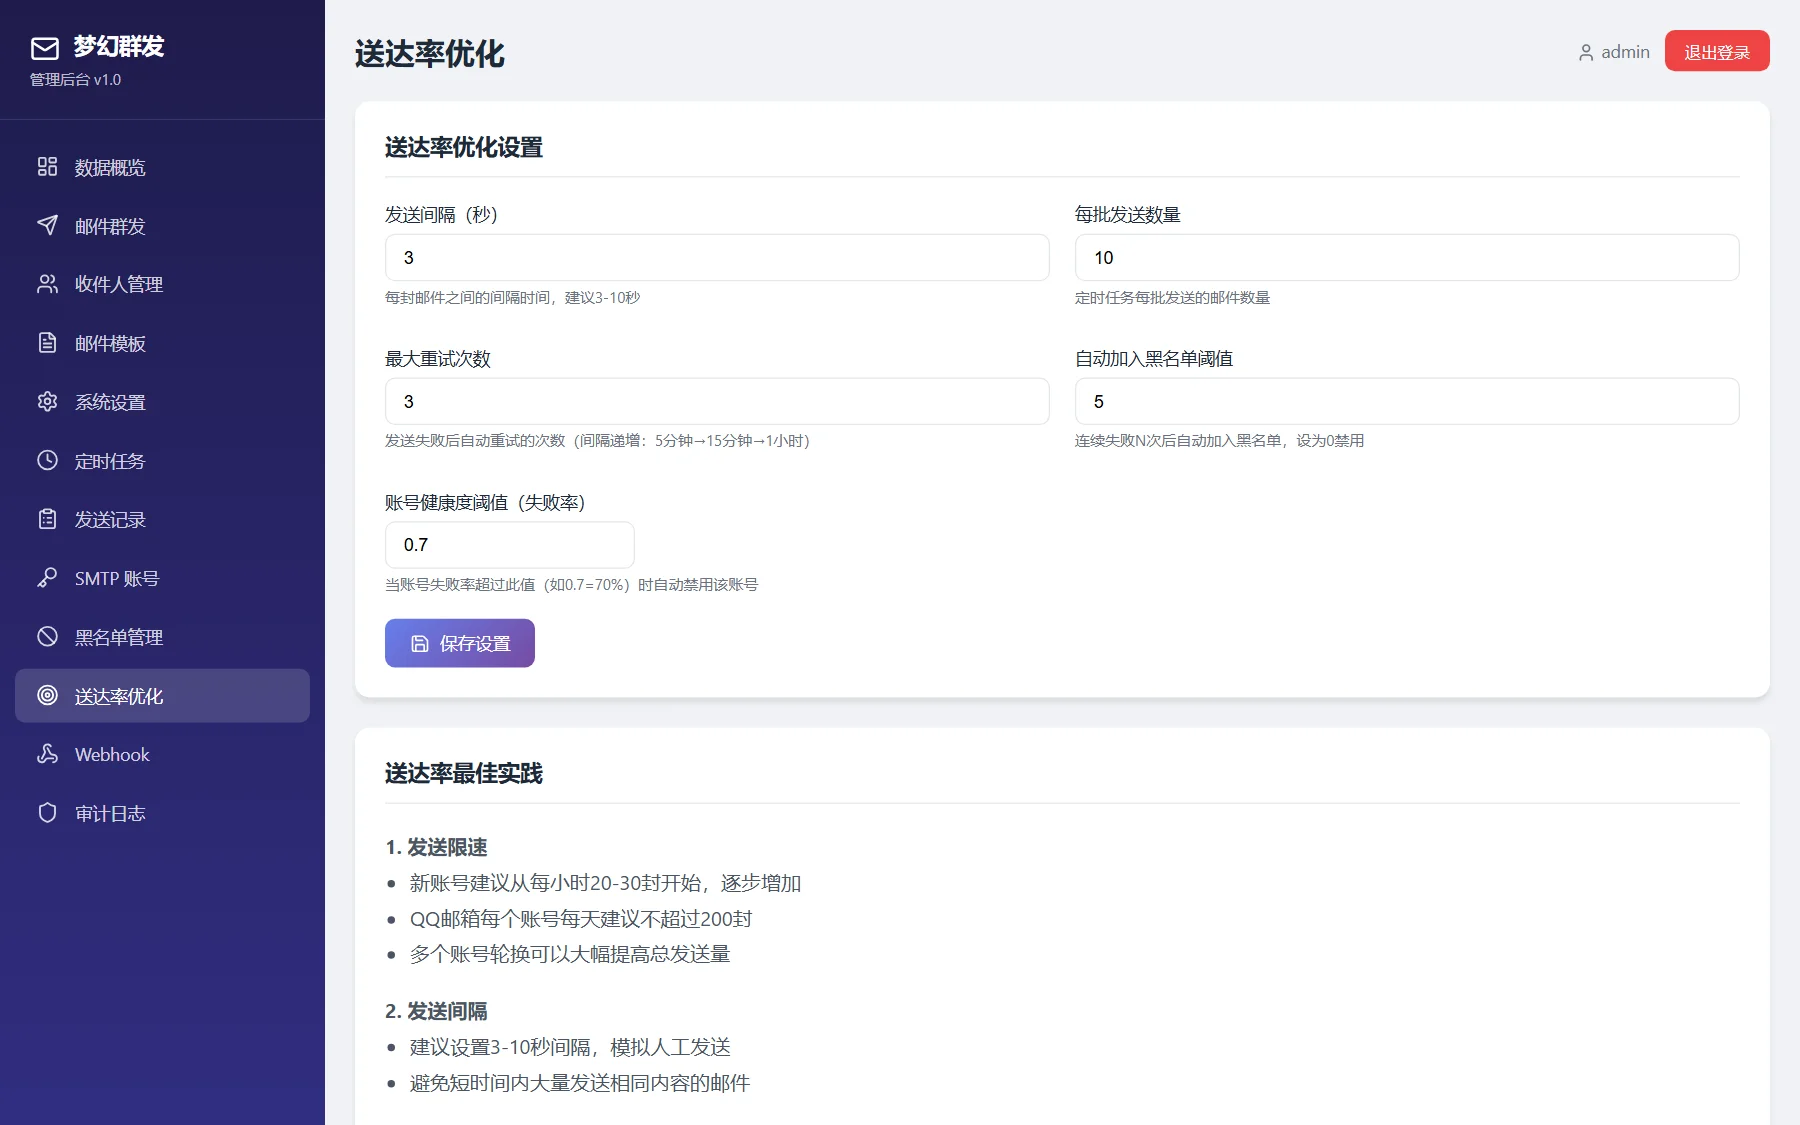Image resolution: width=1800 pixels, height=1125 pixels.
Task: Open the Webhook menu entry
Action: (x=162, y=754)
